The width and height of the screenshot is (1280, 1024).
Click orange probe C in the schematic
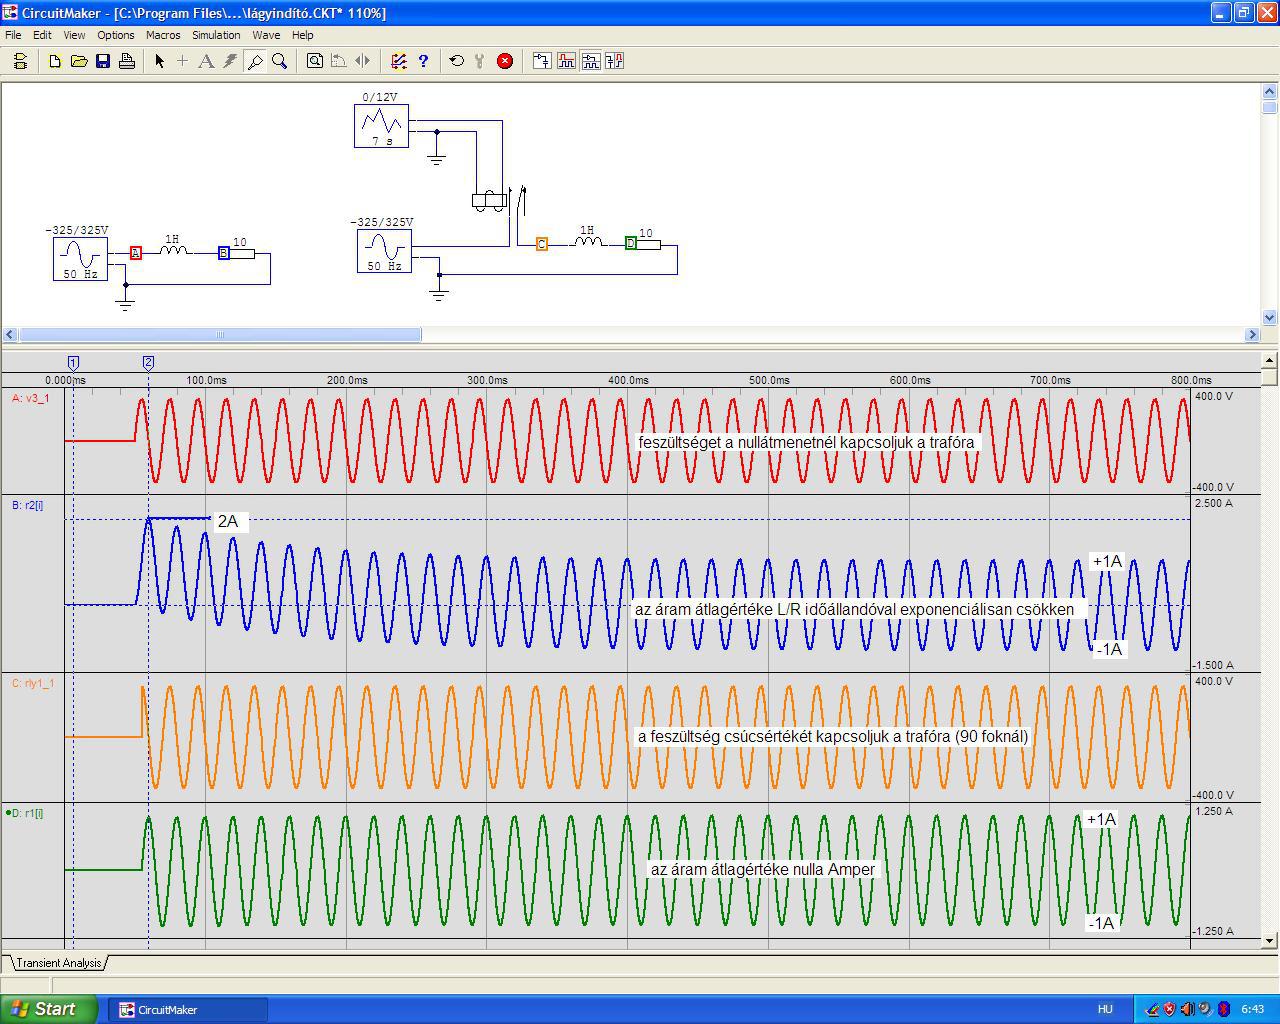pyautogui.click(x=542, y=244)
